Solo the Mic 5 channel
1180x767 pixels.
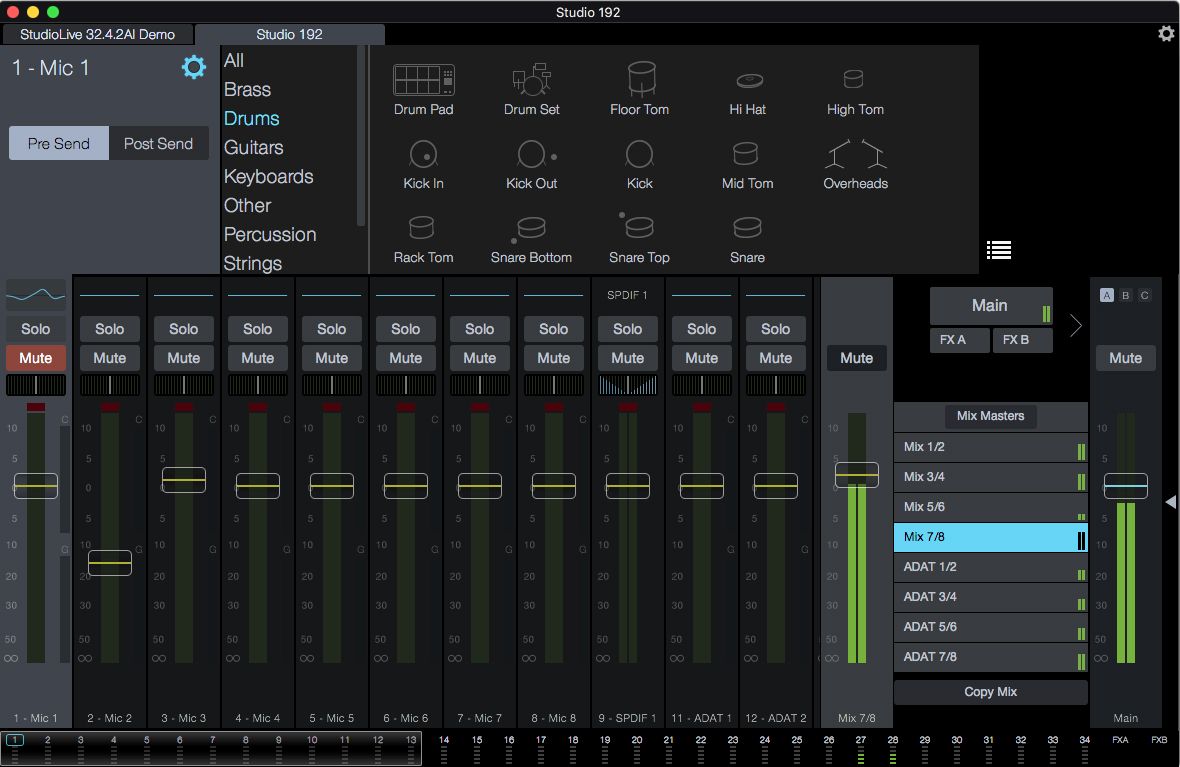coord(332,329)
